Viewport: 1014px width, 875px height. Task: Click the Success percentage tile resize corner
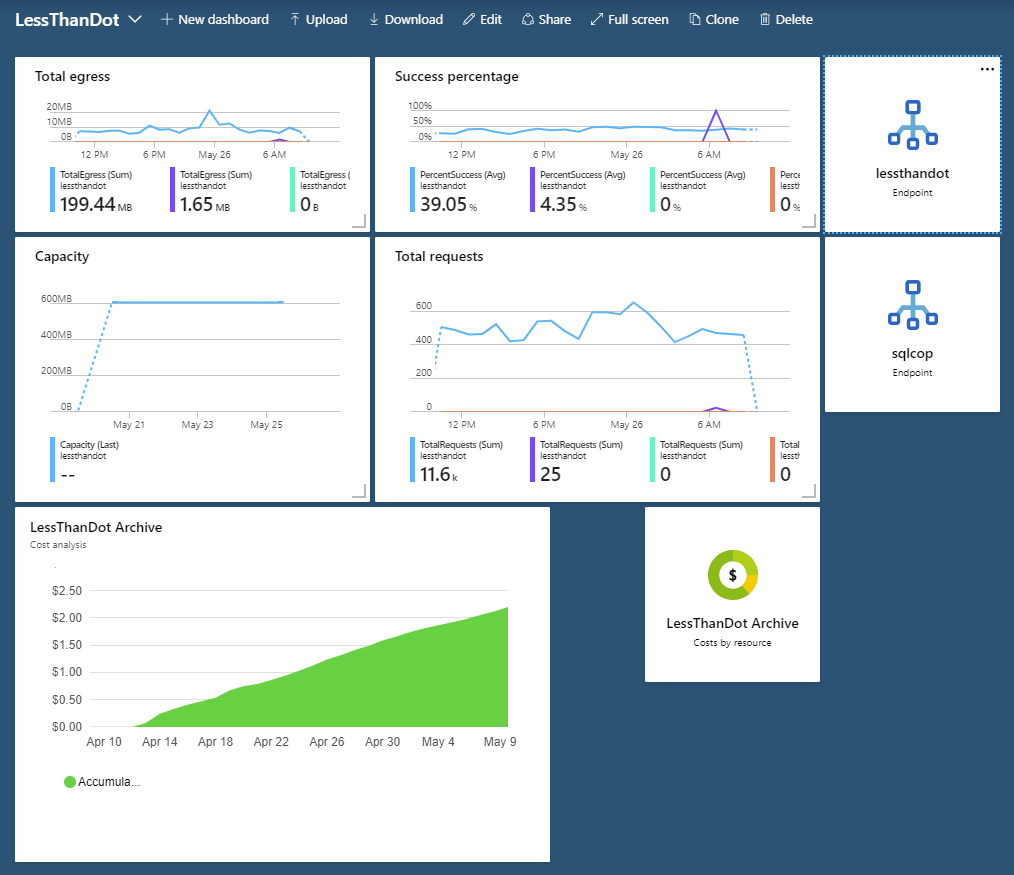coord(808,221)
